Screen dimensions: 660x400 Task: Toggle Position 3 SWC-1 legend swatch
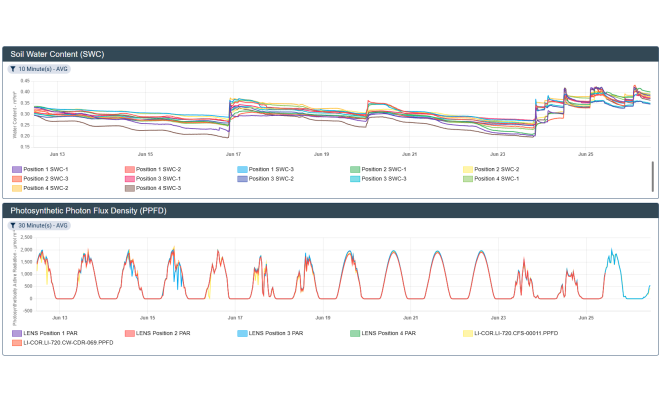pyautogui.click(x=130, y=179)
